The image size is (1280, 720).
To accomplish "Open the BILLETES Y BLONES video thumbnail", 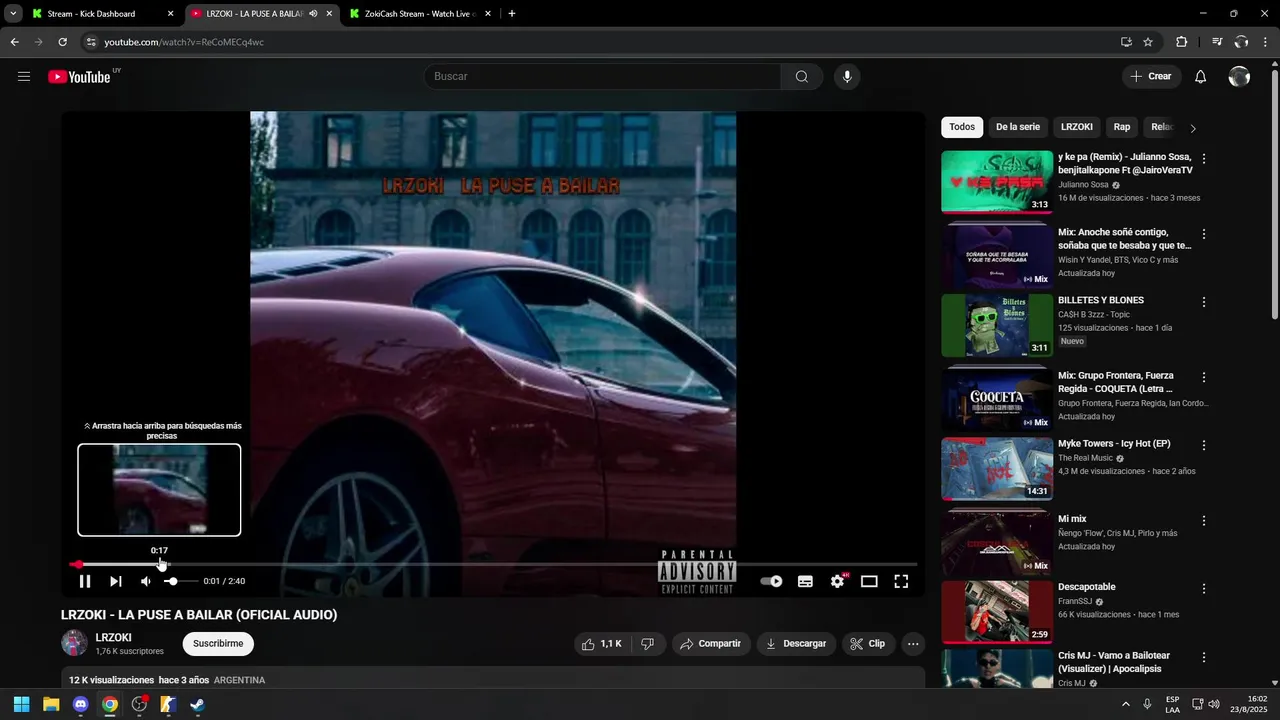I will coord(997,325).
